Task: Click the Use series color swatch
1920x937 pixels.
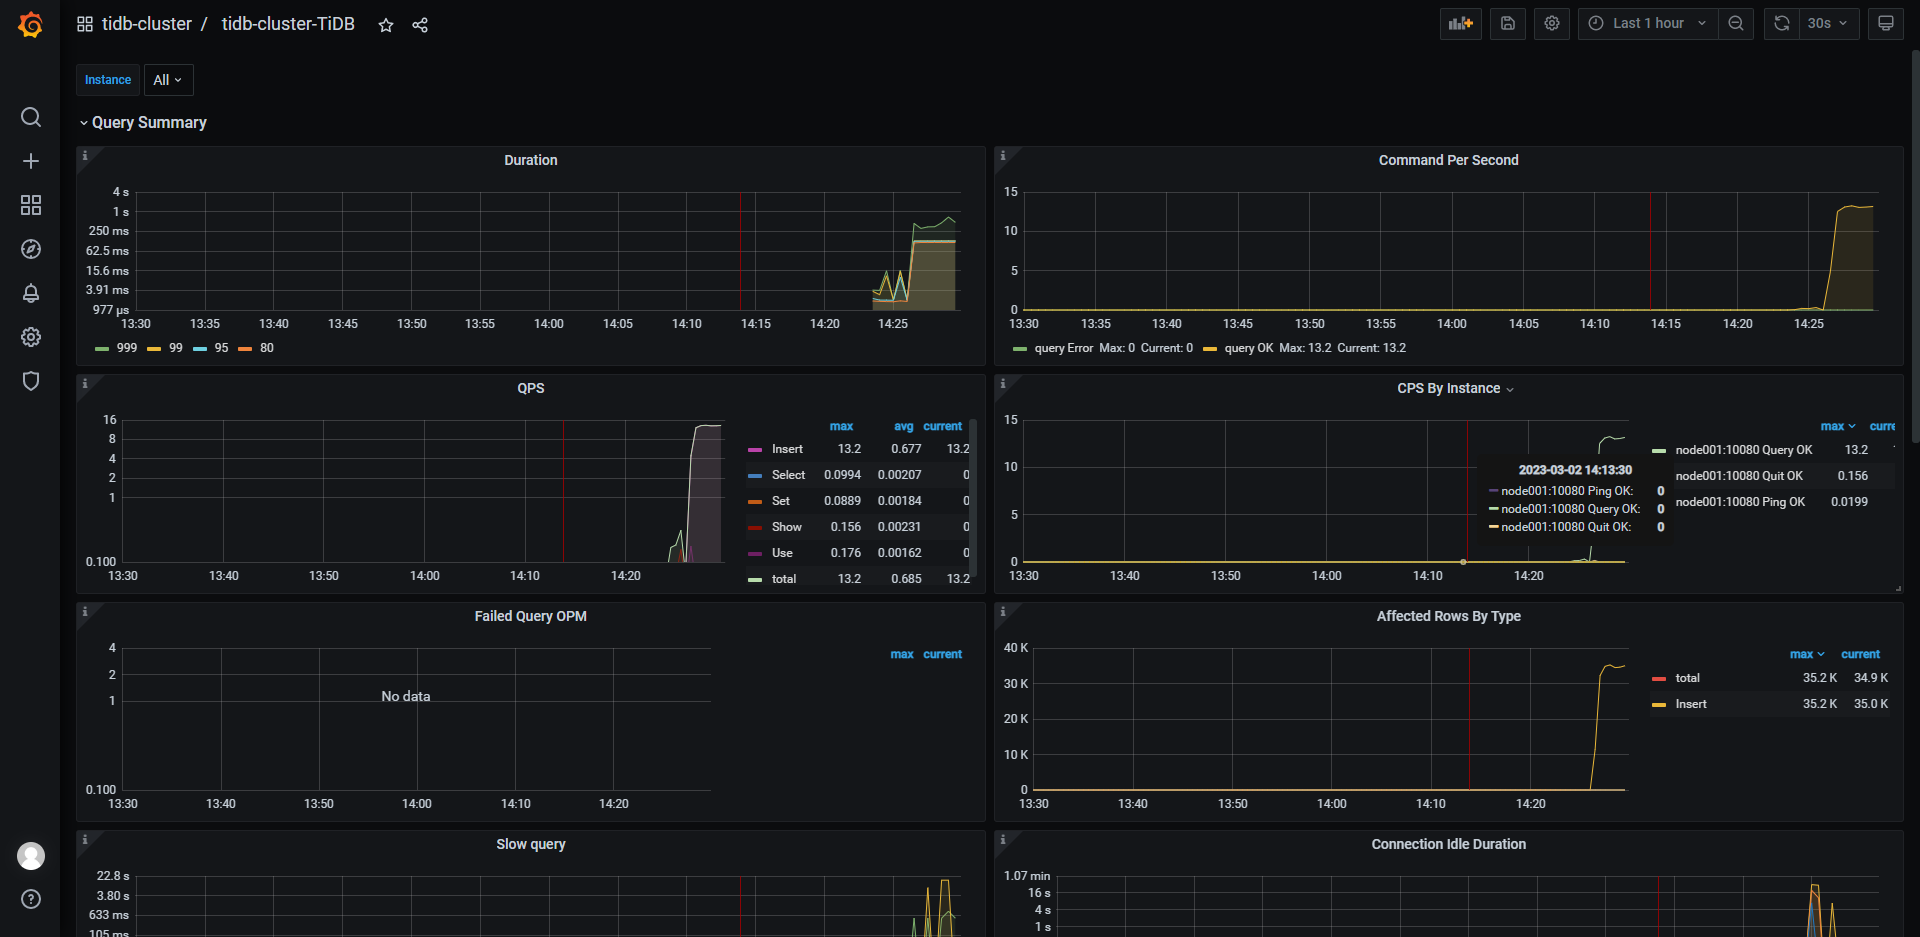Action: [x=755, y=553]
